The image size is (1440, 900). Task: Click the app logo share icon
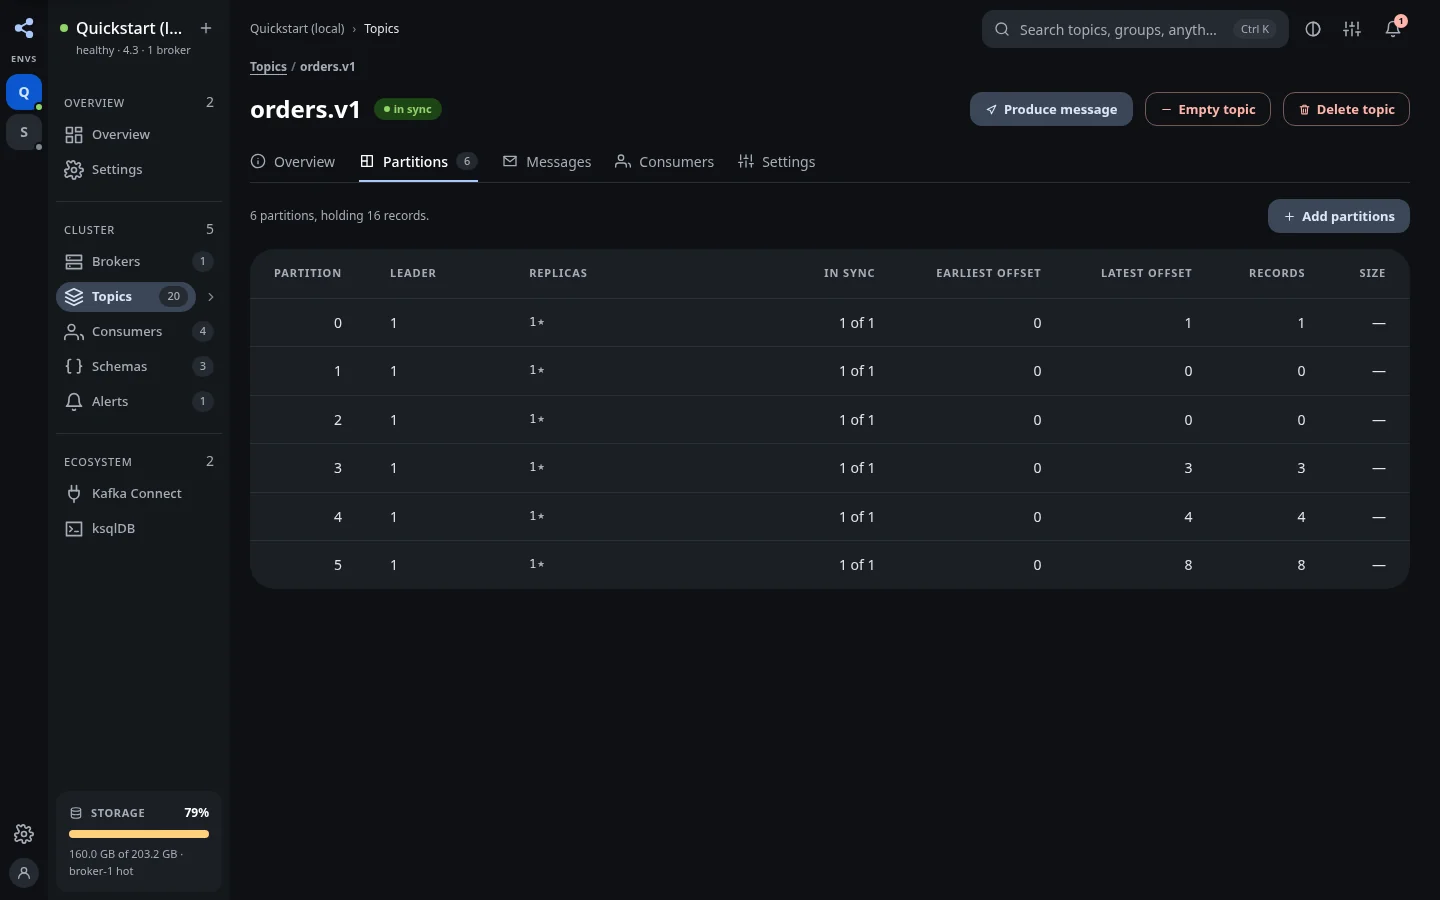[24, 28]
